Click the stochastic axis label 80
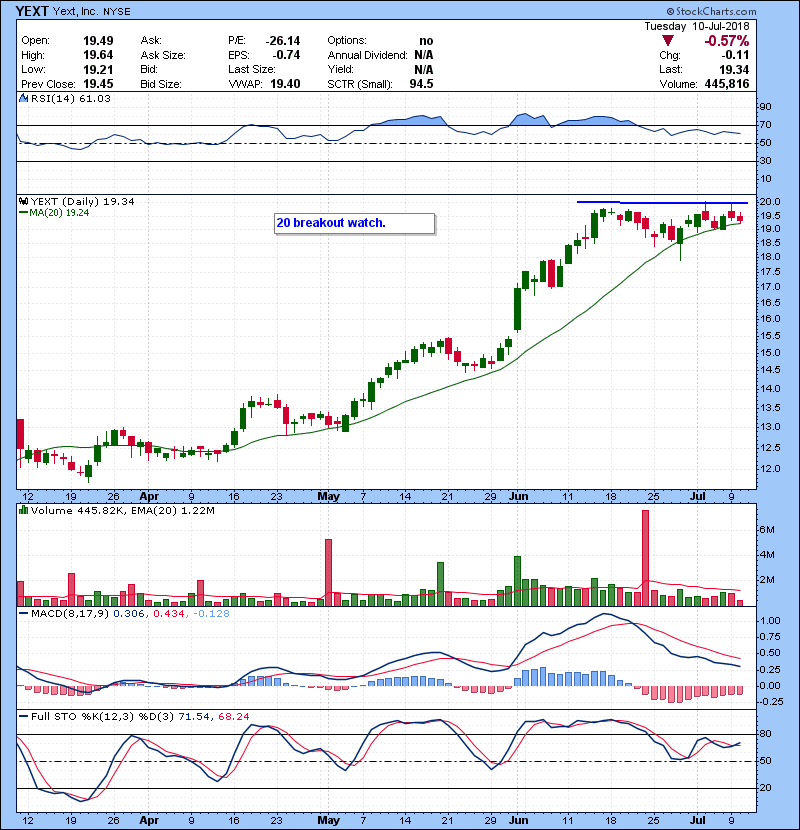Screen dimensions: 800x830 coord(765,734)
